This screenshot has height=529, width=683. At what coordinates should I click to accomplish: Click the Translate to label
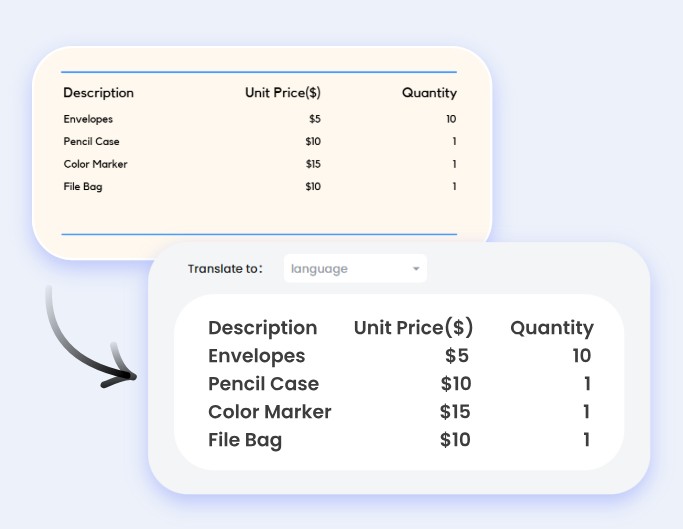(225, 269)
